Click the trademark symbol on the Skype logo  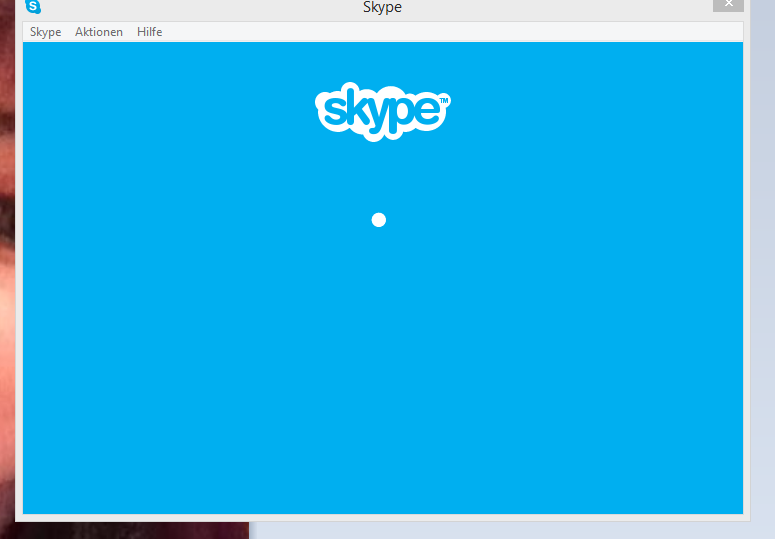pos(444,100)
